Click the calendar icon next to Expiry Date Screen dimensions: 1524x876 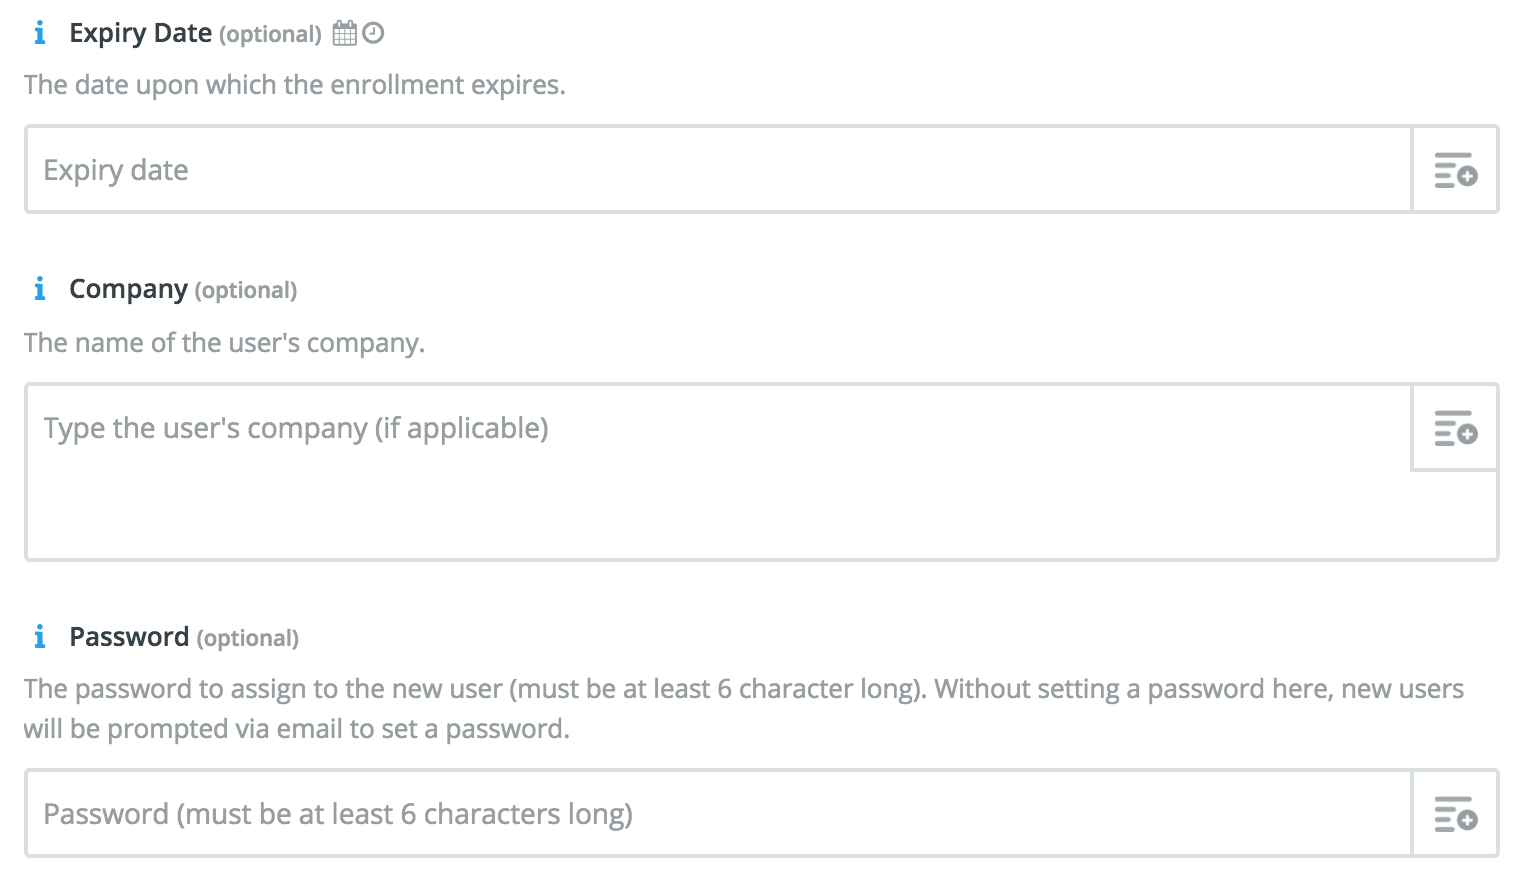click(x=344, y=33)
